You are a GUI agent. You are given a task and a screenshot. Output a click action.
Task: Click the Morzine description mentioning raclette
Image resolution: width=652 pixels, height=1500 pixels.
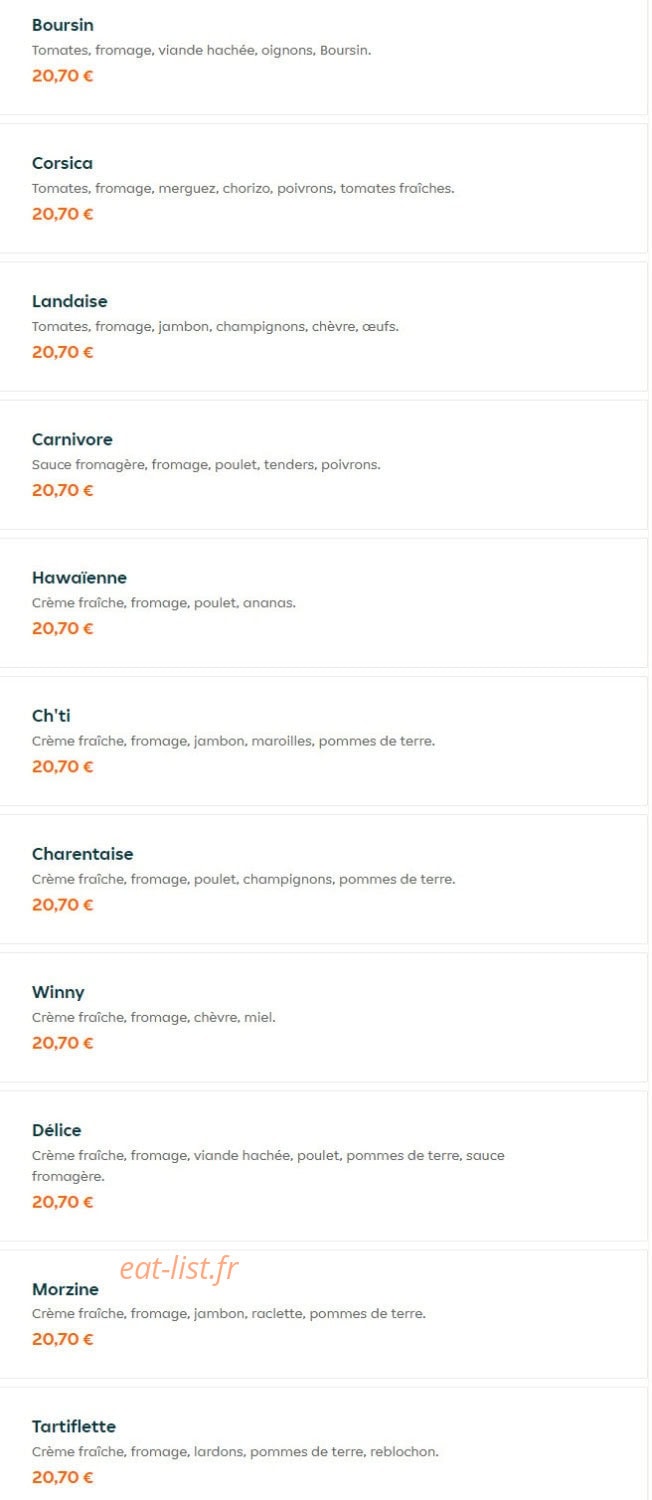[x=229, y=1313]
